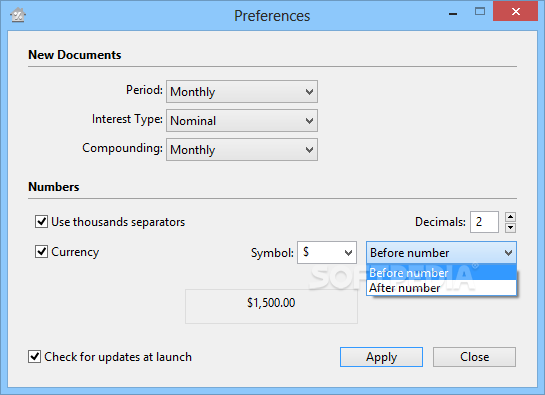
Task: Uncheck the Currency checkbox
Action: pos(41,251)
